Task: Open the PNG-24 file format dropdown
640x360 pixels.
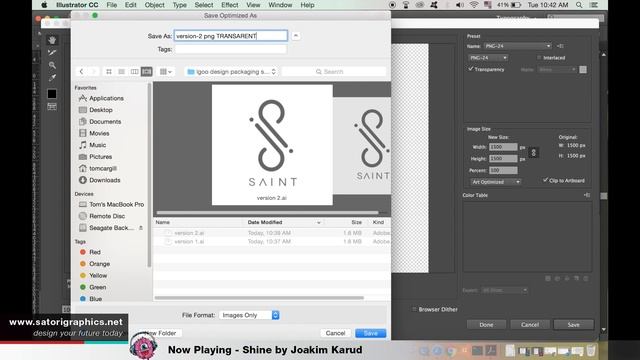Action: (x=488, y=58)
